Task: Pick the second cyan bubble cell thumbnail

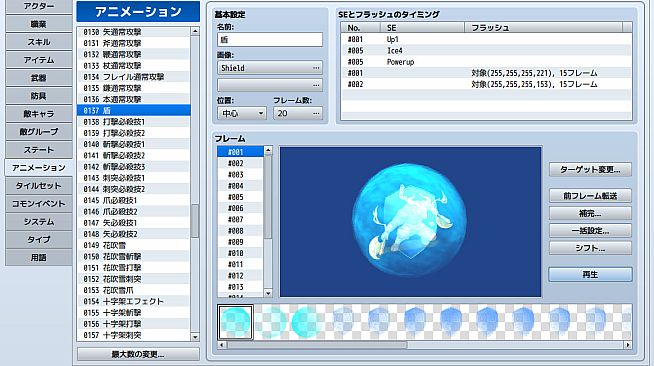Action: click(x=272, y=322)
